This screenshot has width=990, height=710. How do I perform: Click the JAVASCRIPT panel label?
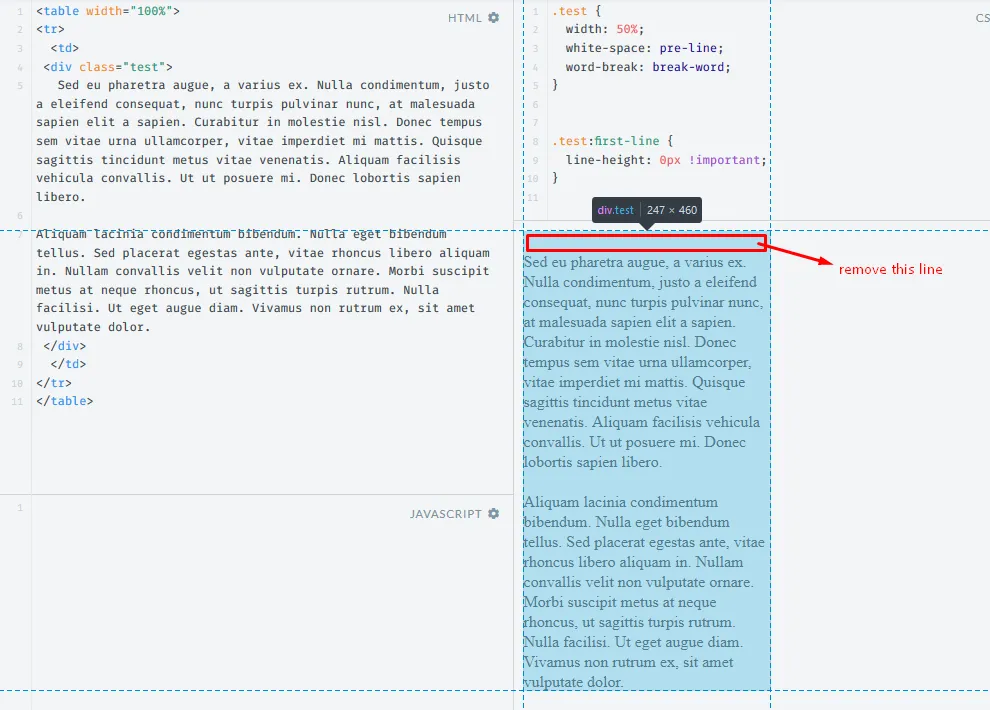point(446,514)
